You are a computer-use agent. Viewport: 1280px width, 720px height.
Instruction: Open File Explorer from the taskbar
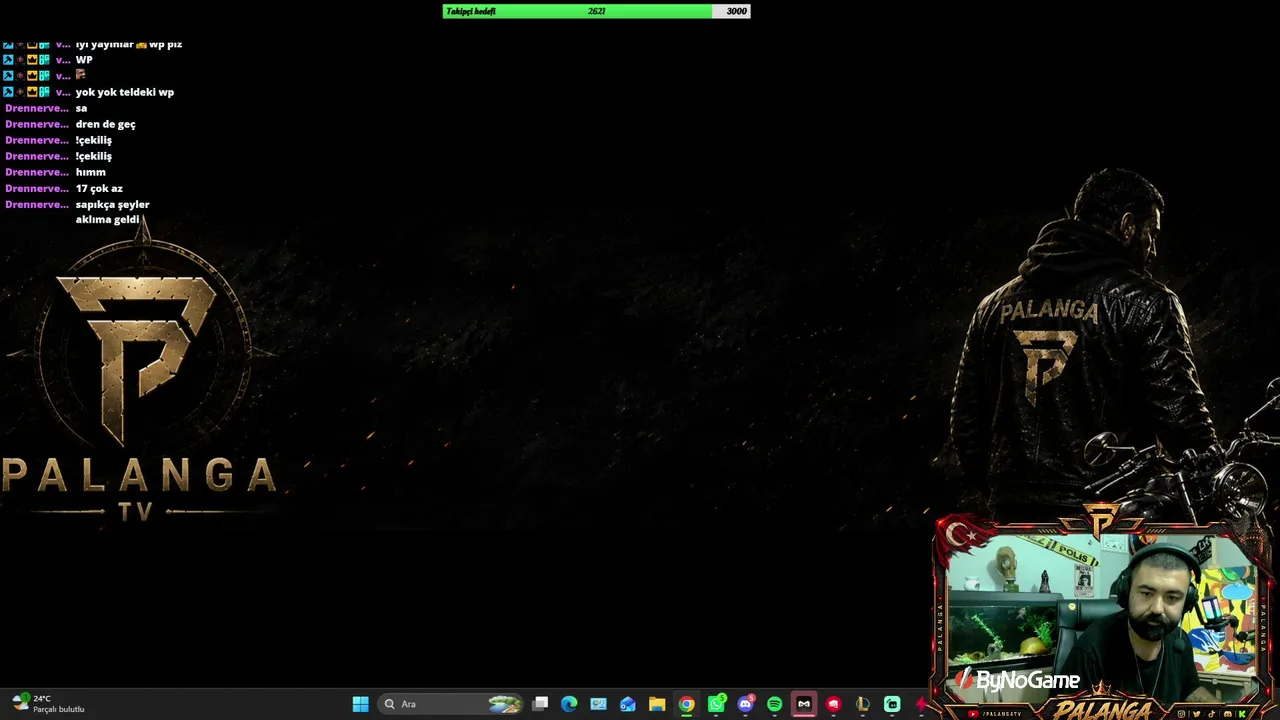tap(657, 704)
